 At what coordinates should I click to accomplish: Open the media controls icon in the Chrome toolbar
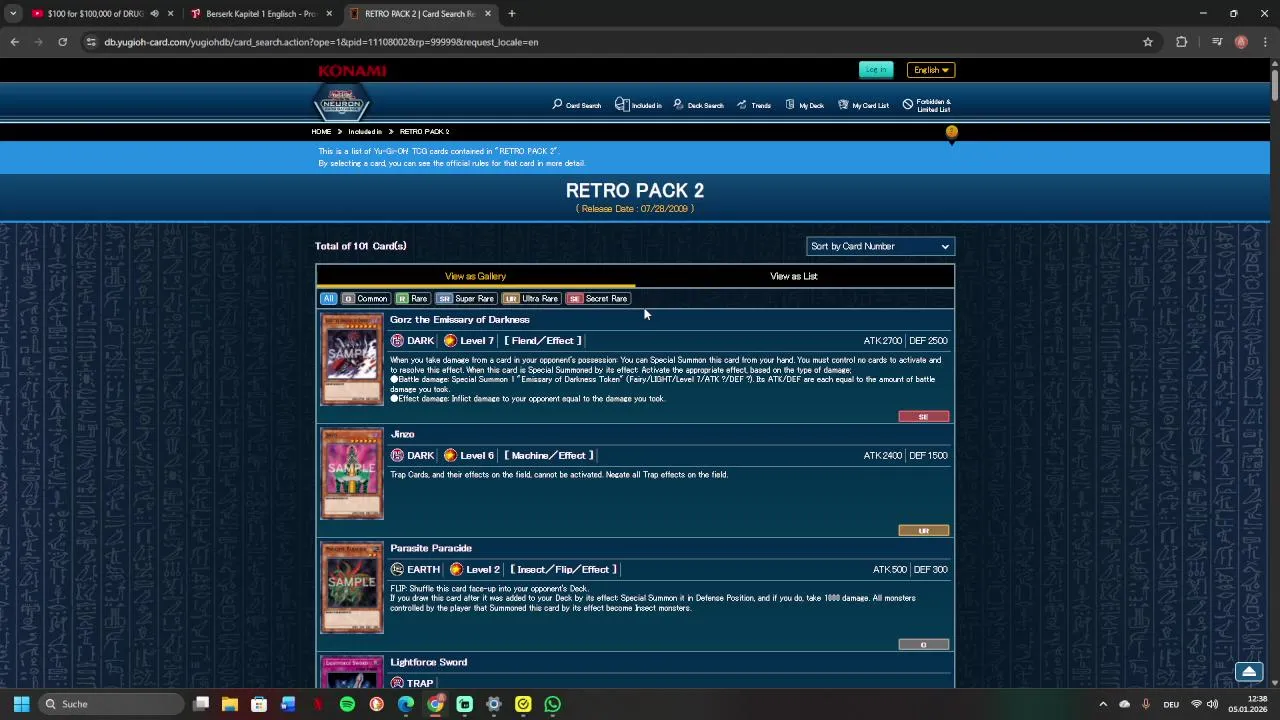click(1217, 42)
